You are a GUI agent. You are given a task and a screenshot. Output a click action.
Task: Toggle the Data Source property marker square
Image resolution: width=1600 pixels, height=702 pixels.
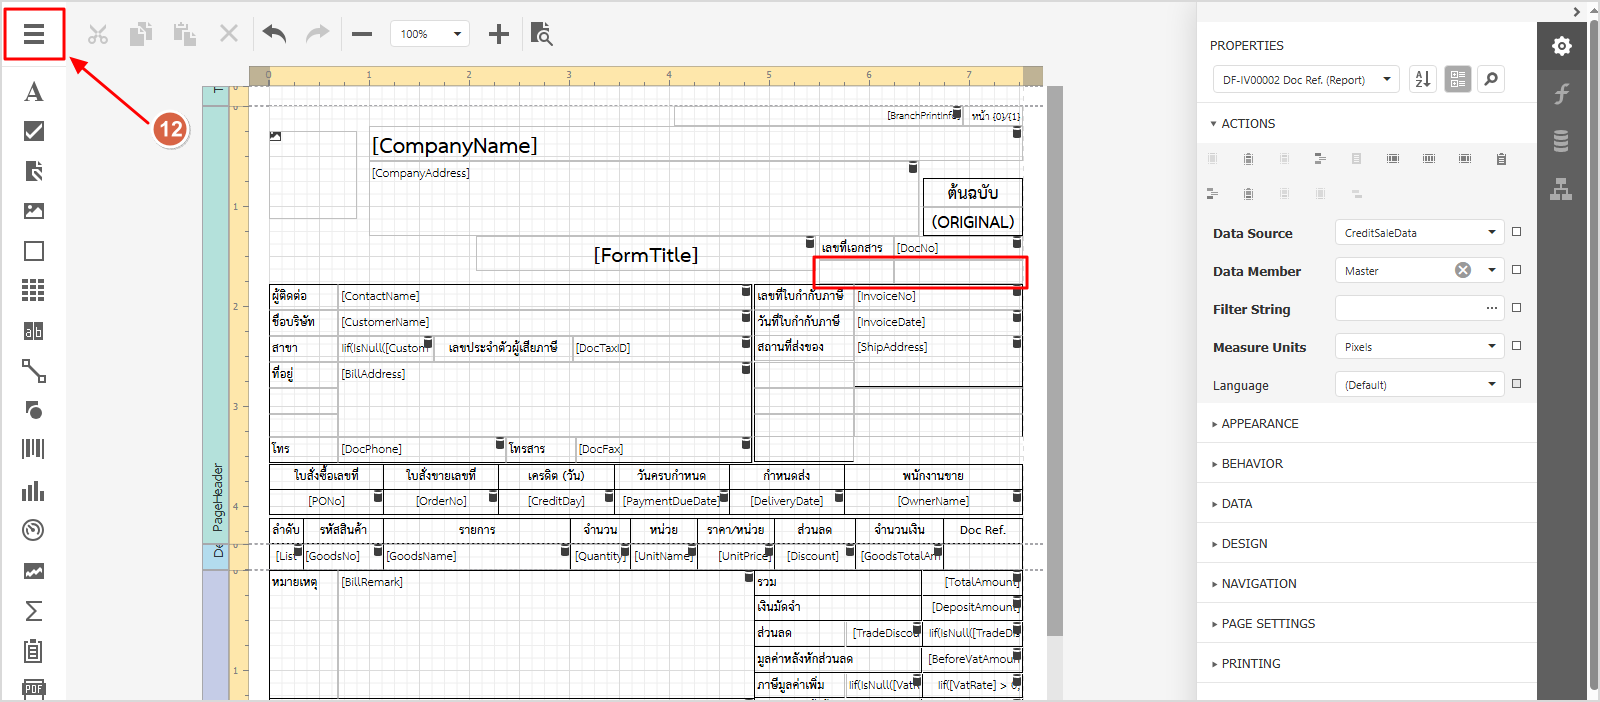click(x=1517, y=232)
